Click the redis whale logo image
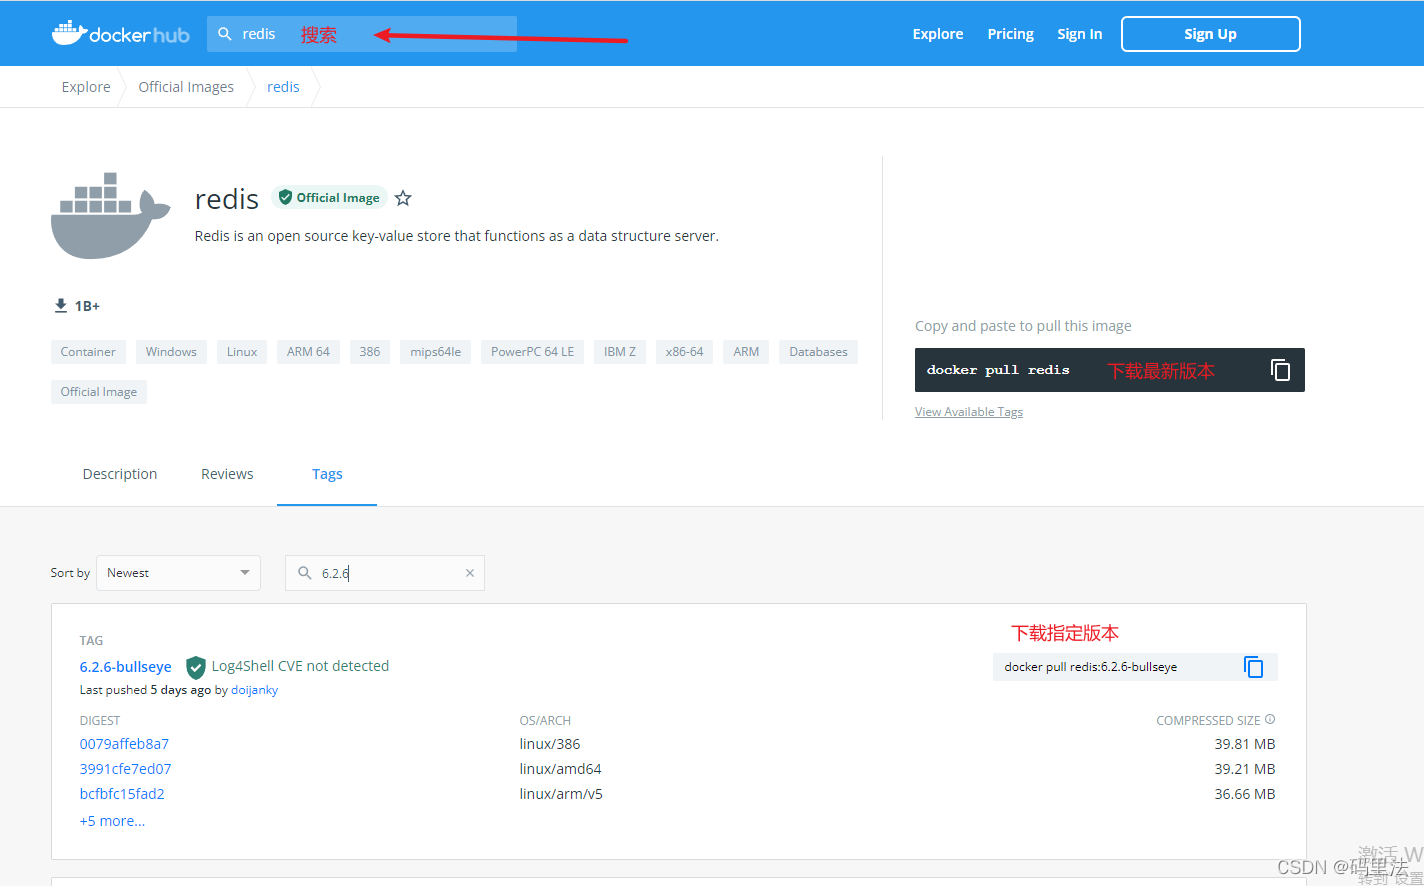This screenshot has height=886, width=1424. (110, 216)
